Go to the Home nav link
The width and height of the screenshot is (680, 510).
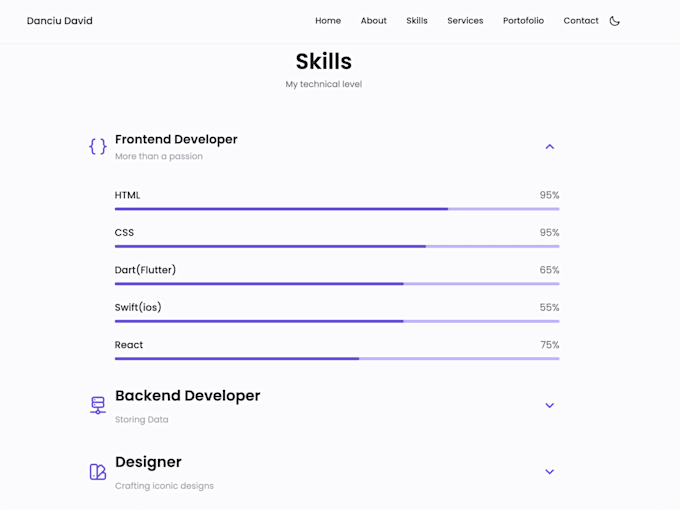click(328, 21)
